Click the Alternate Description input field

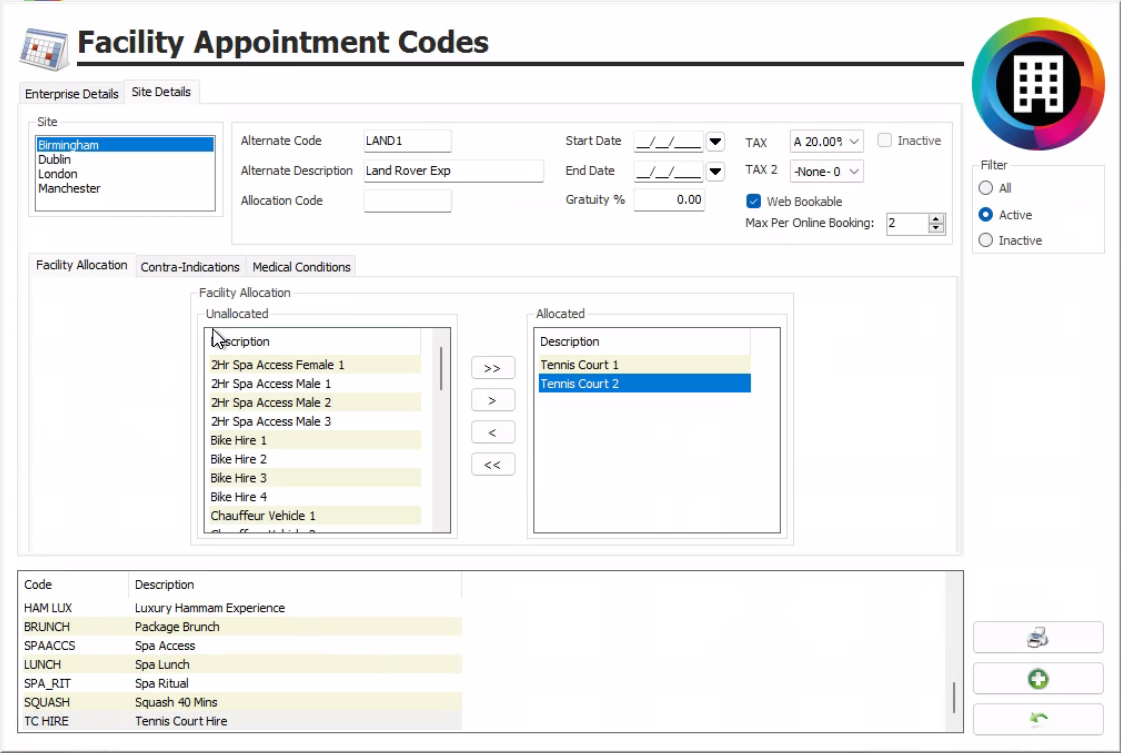453,171
